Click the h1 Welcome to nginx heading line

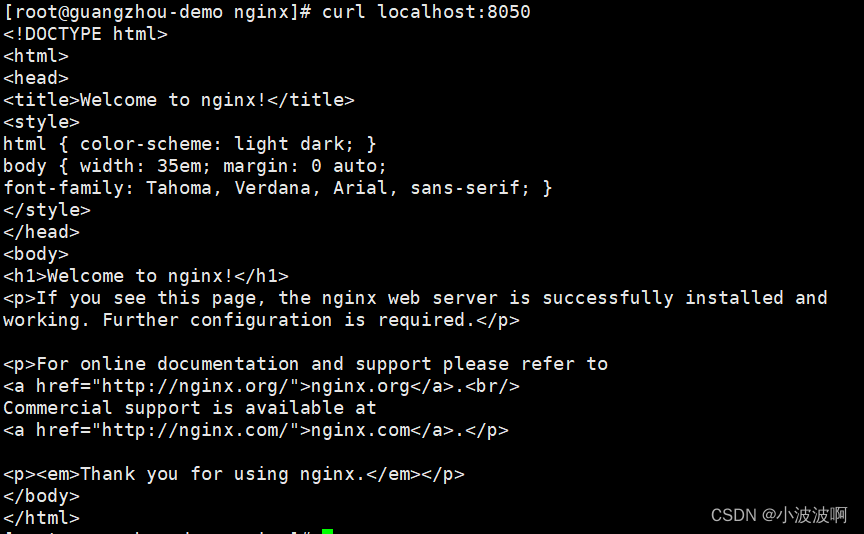pyautogui.click(x=145, y=276)
